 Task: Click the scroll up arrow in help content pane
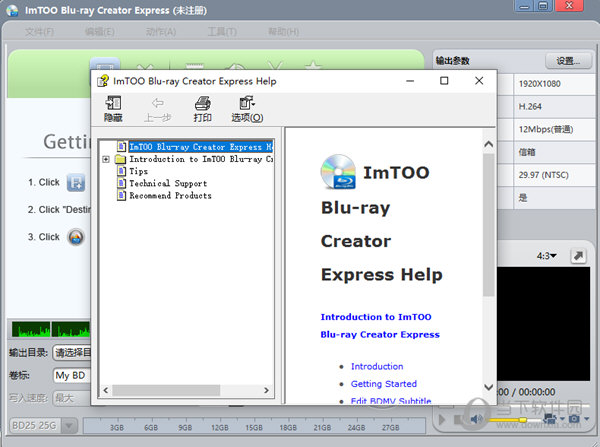pyautogui.click(x=488, y=144)
